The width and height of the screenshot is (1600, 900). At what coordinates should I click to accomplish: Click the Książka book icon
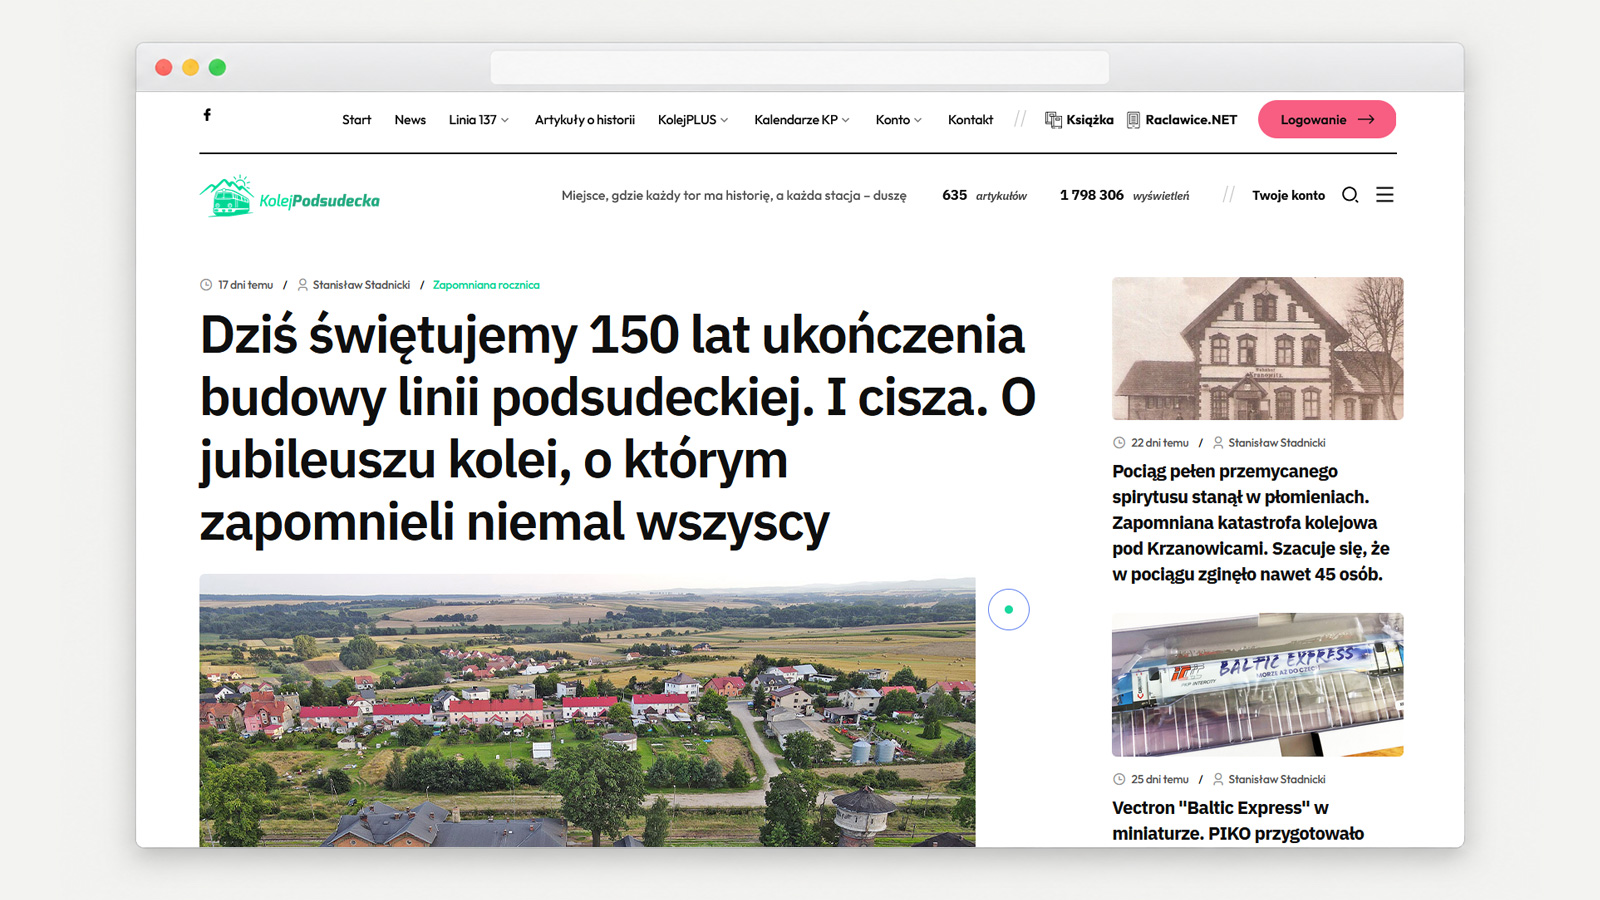click(1053, 120)
